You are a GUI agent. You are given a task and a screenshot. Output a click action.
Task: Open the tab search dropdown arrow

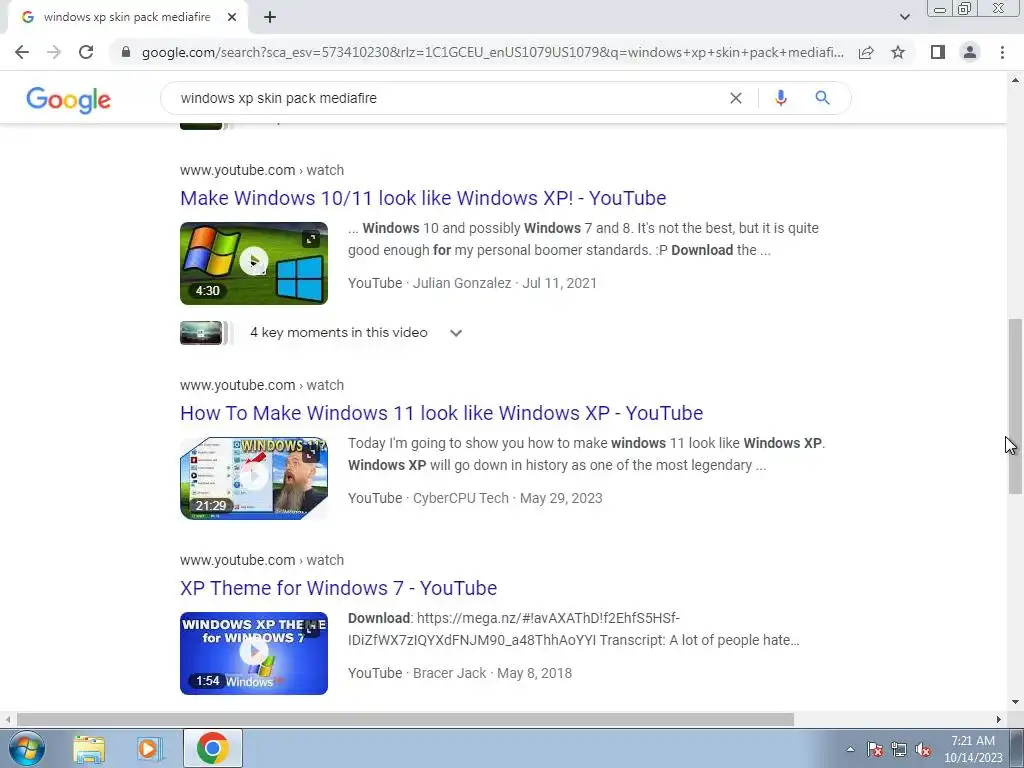click(904, 17)
